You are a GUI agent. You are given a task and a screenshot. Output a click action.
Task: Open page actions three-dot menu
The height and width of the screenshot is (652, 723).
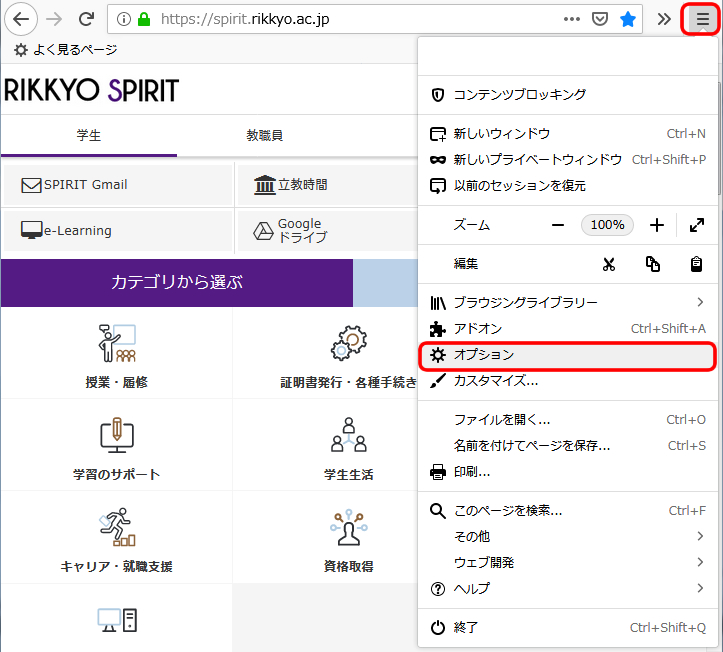pos(572,19)
